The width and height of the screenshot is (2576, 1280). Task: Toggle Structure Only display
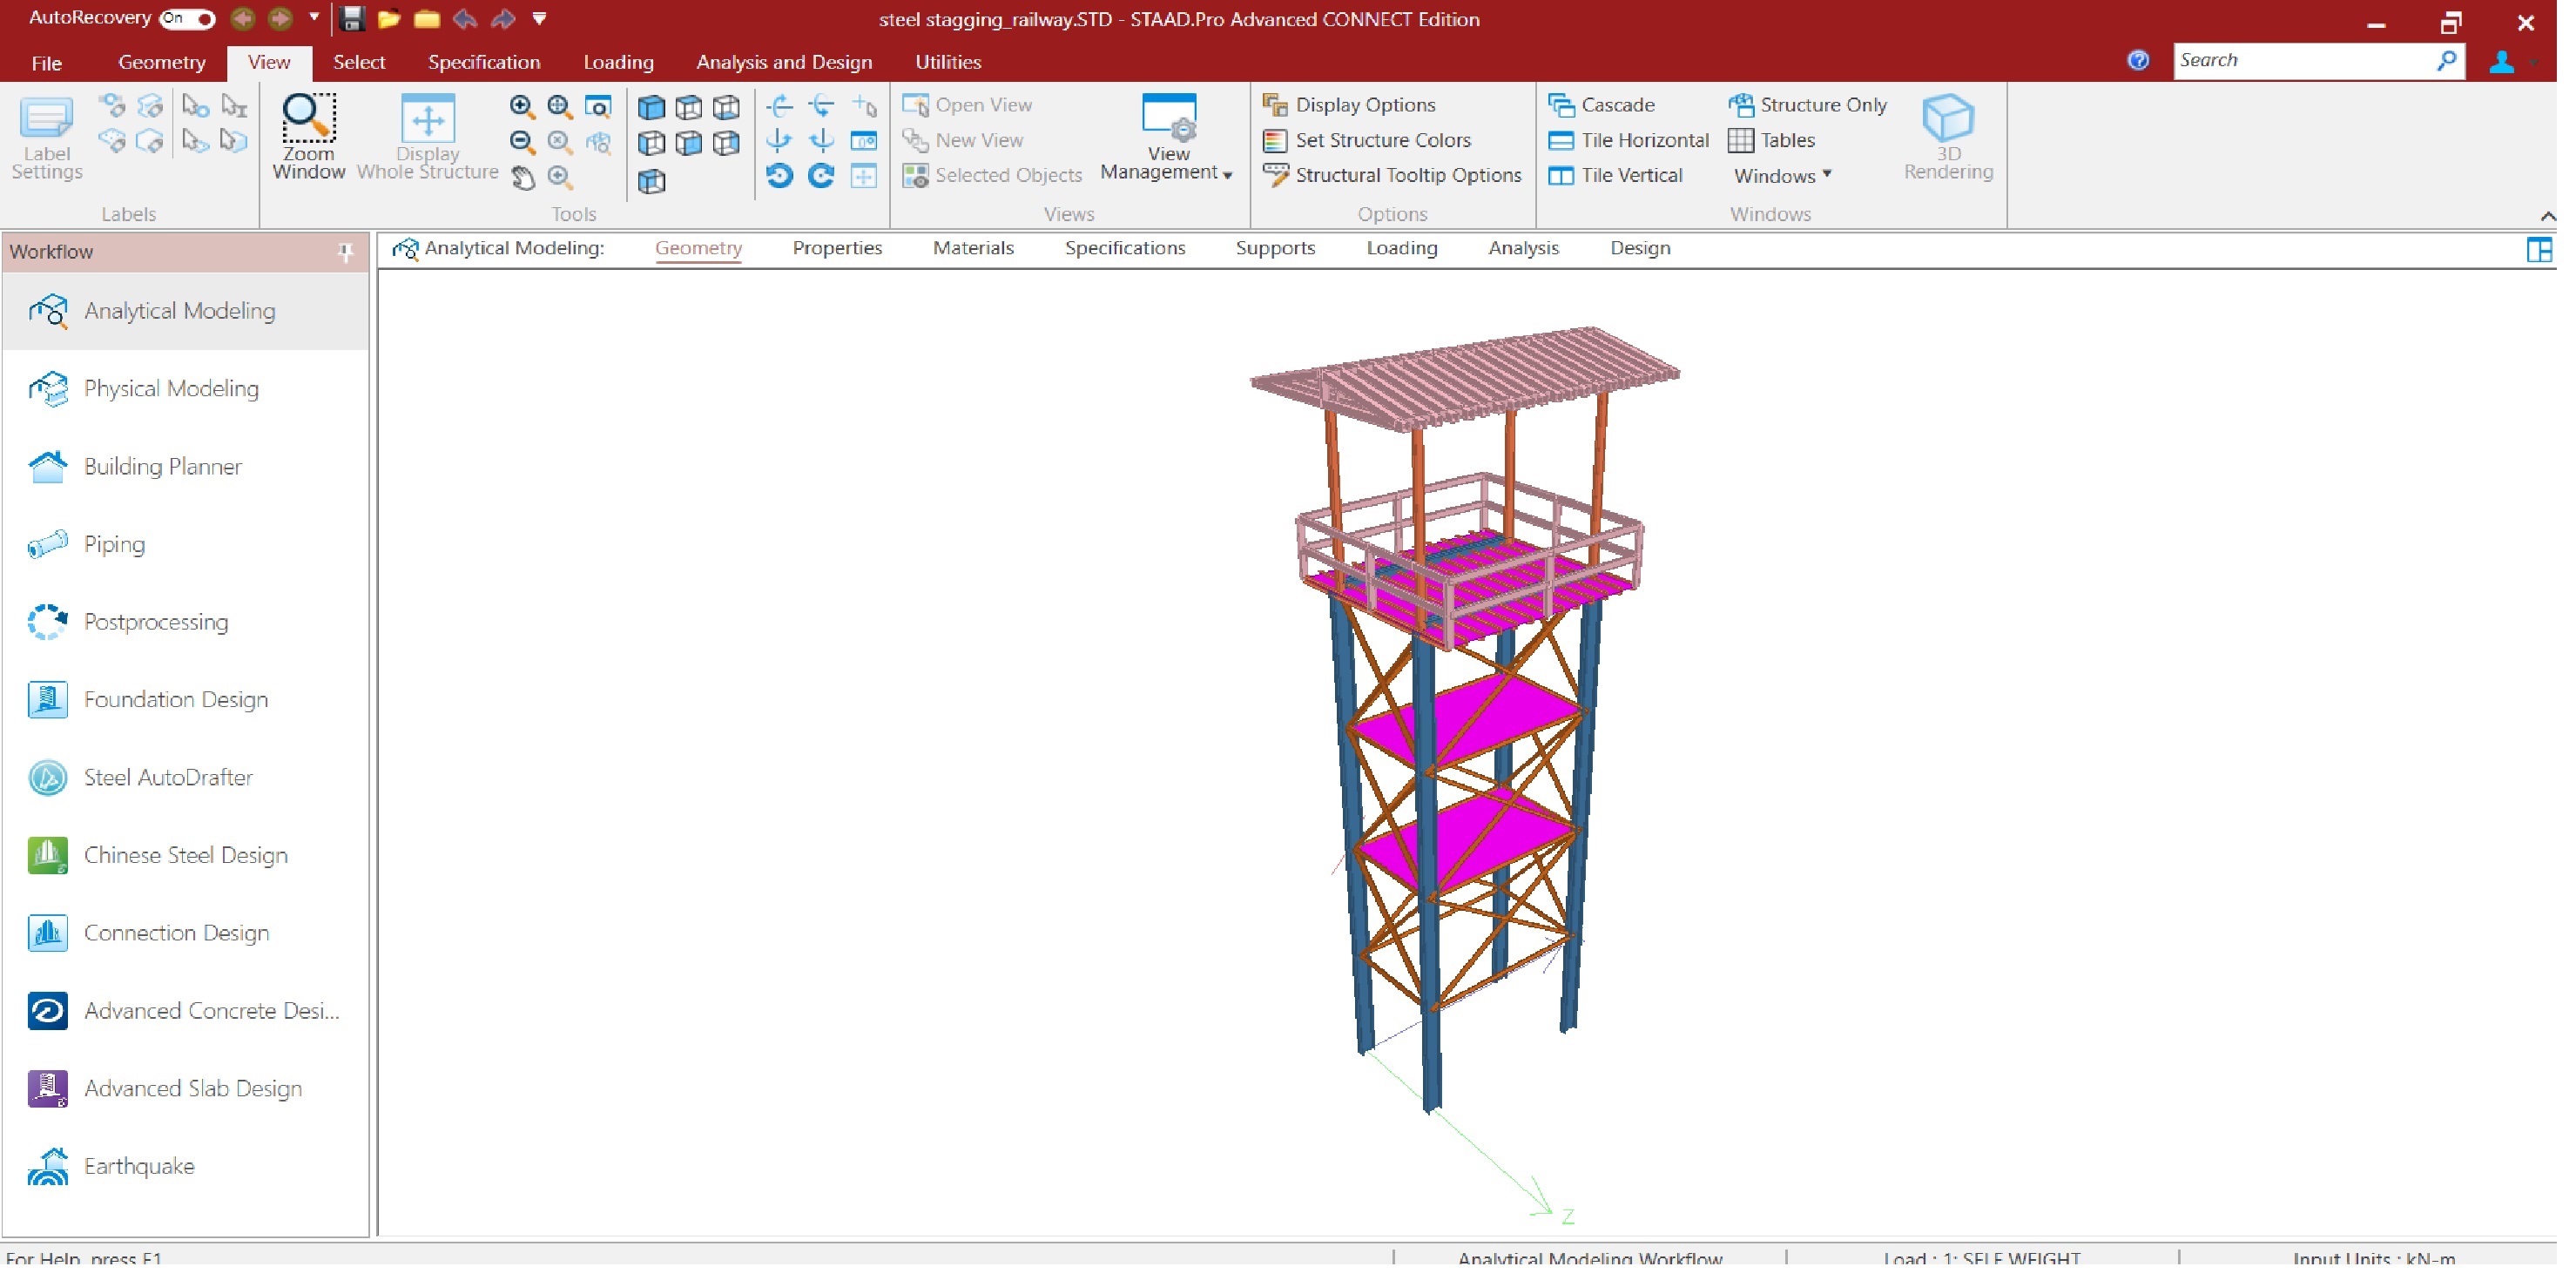1808,104
